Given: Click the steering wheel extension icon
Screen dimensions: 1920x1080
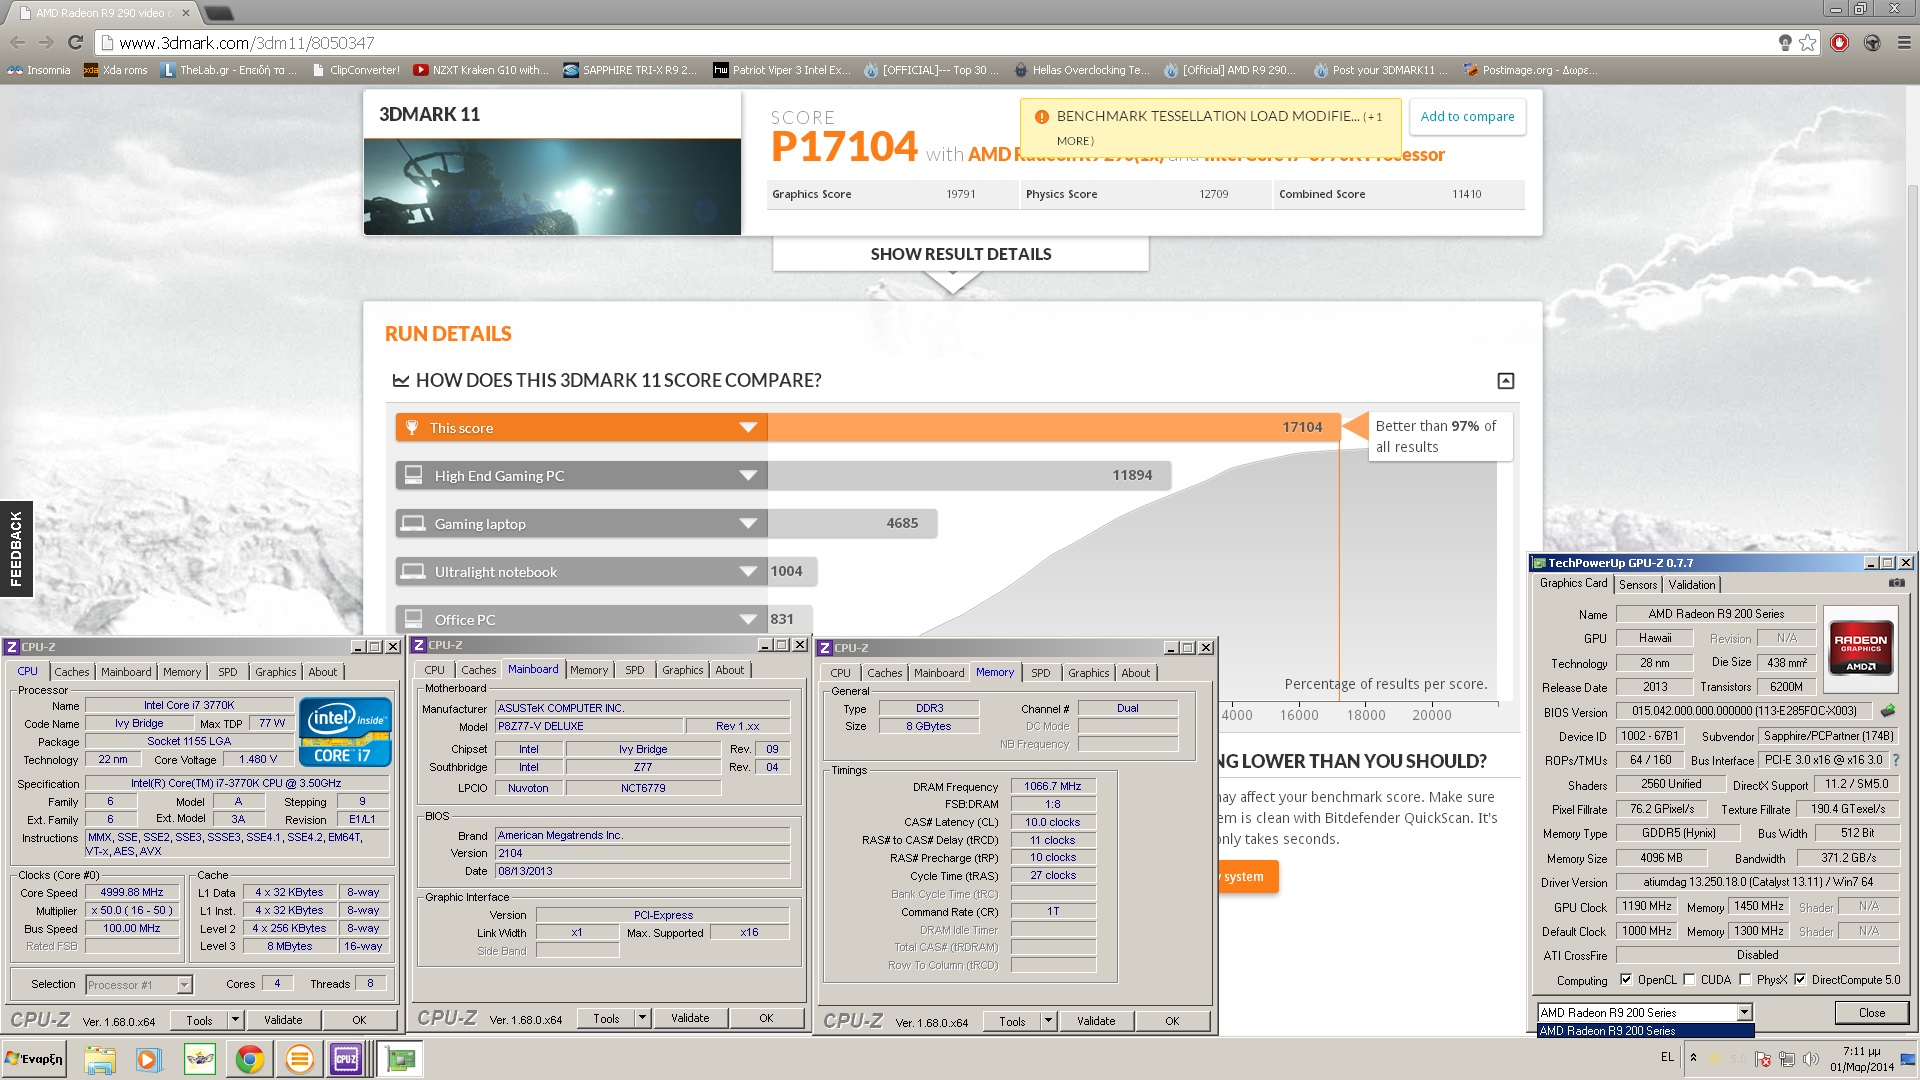Looking at the screenshot, I should click(x=1872, y=43).
